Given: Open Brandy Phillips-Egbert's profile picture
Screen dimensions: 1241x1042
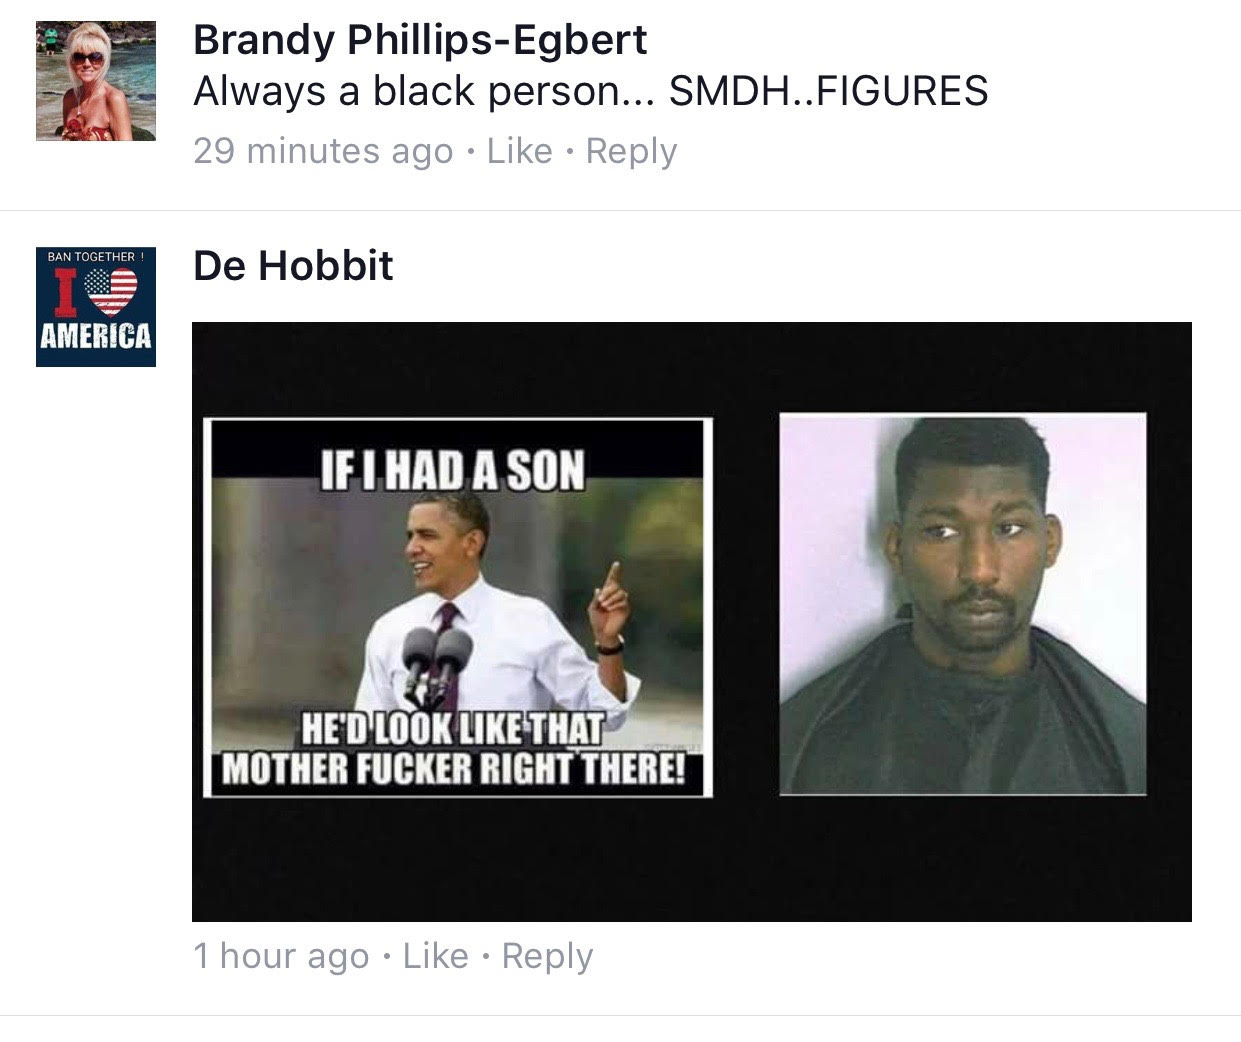Looking at the screenshot, I should (x=96, y=81).
